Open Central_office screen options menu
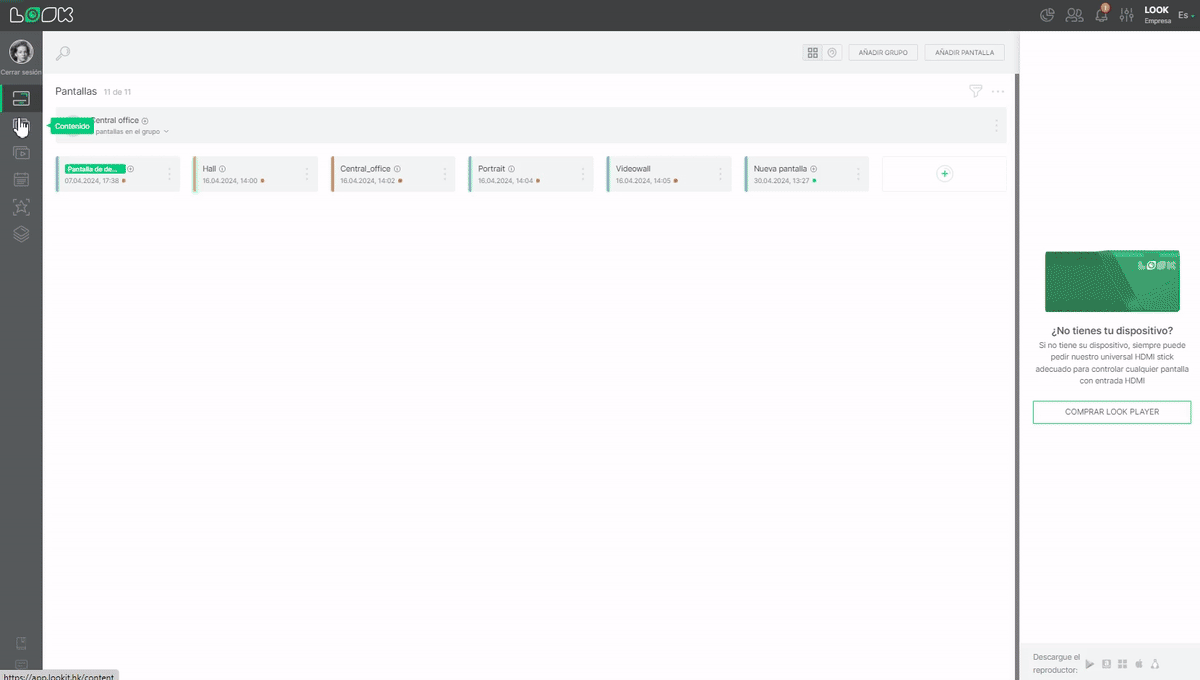Image resolution: width=1200 pixels, height=680 pixels. click(x=445, y=174)
